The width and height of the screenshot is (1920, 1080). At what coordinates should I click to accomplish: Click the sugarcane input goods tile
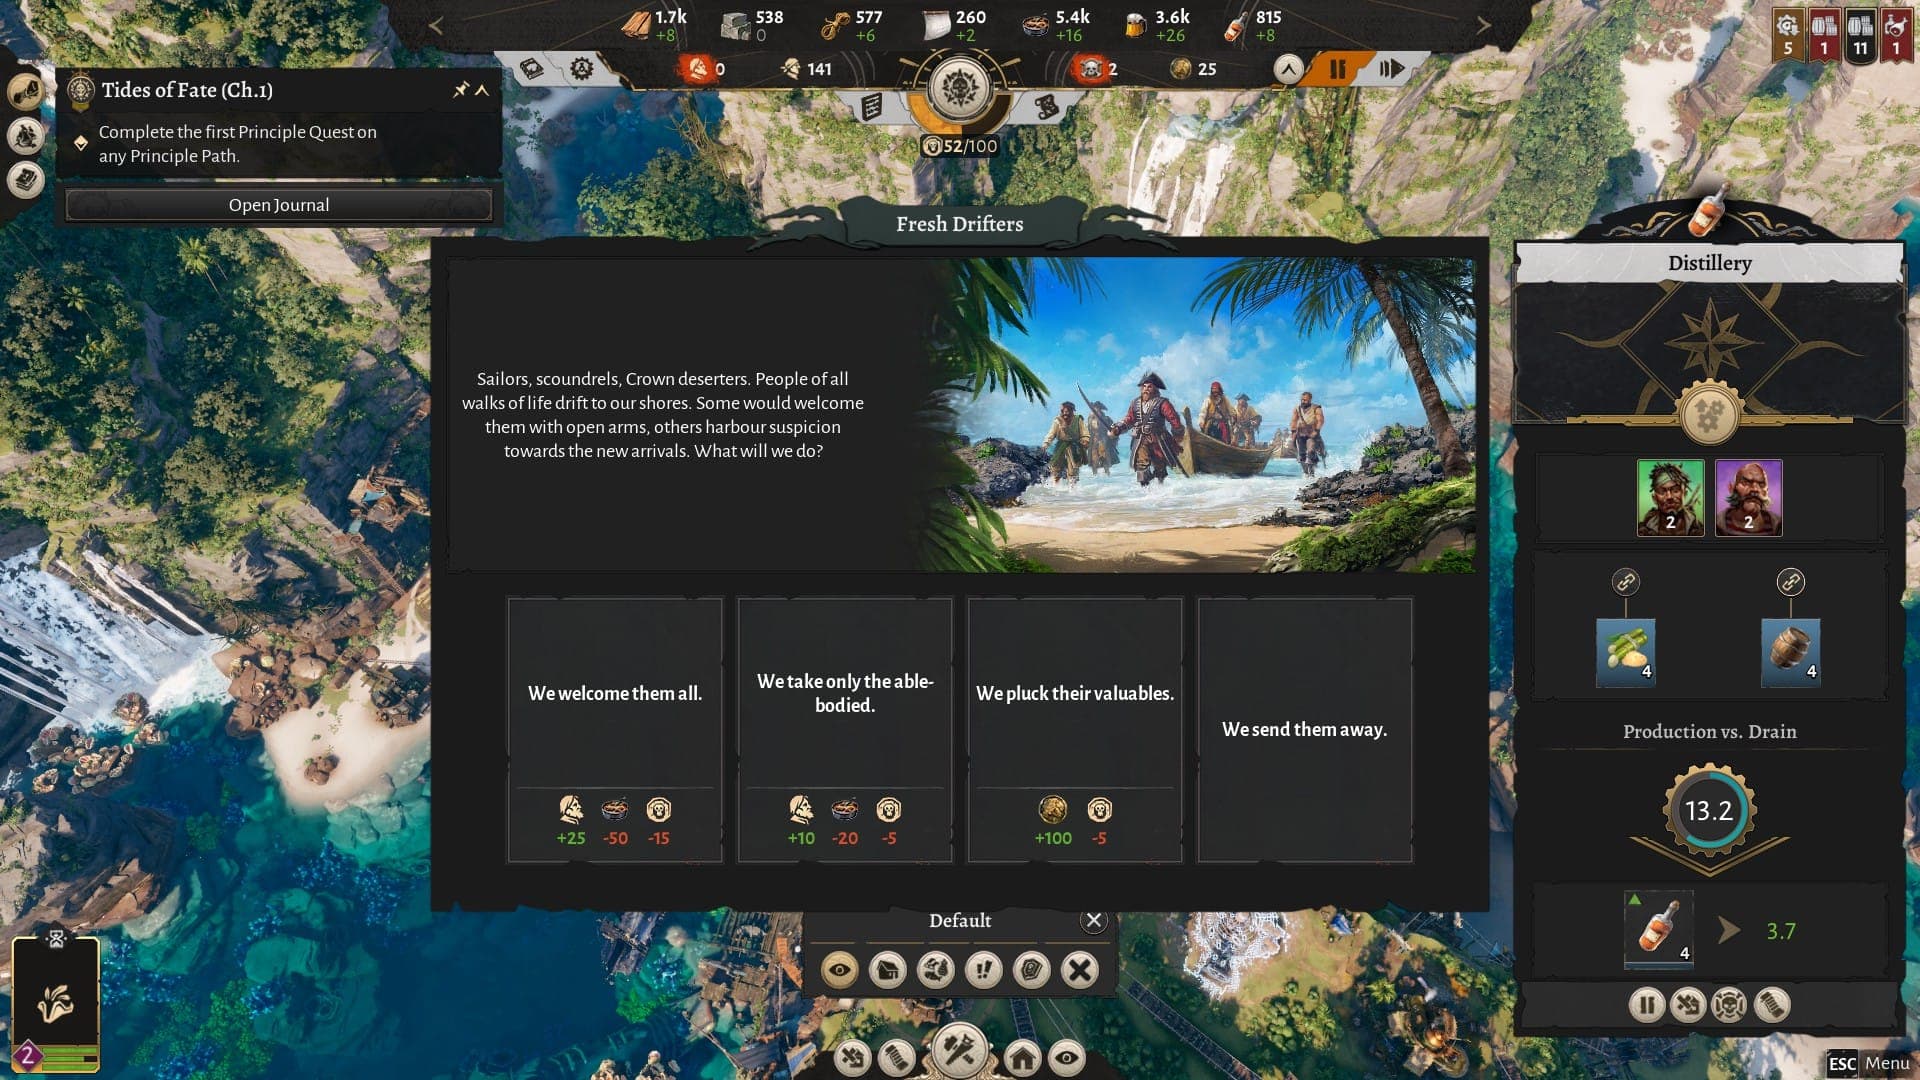point(1626,652)
